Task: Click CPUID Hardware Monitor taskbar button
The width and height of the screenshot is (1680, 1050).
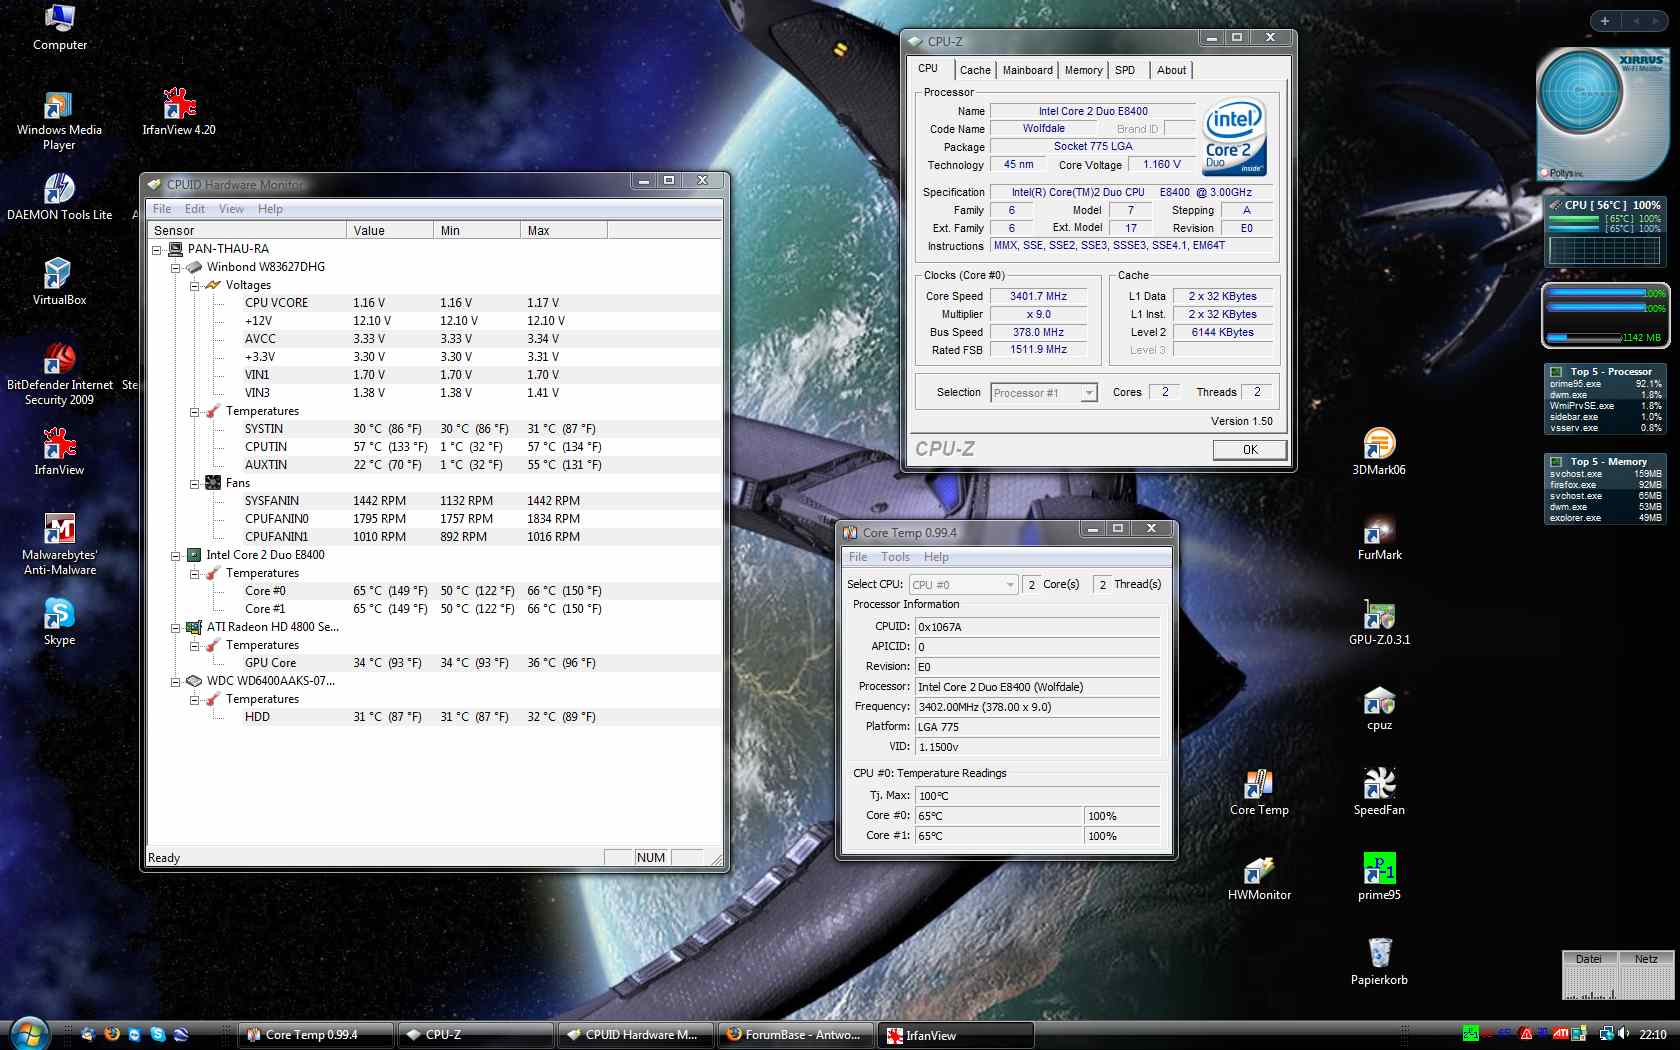Action: 636,1035
